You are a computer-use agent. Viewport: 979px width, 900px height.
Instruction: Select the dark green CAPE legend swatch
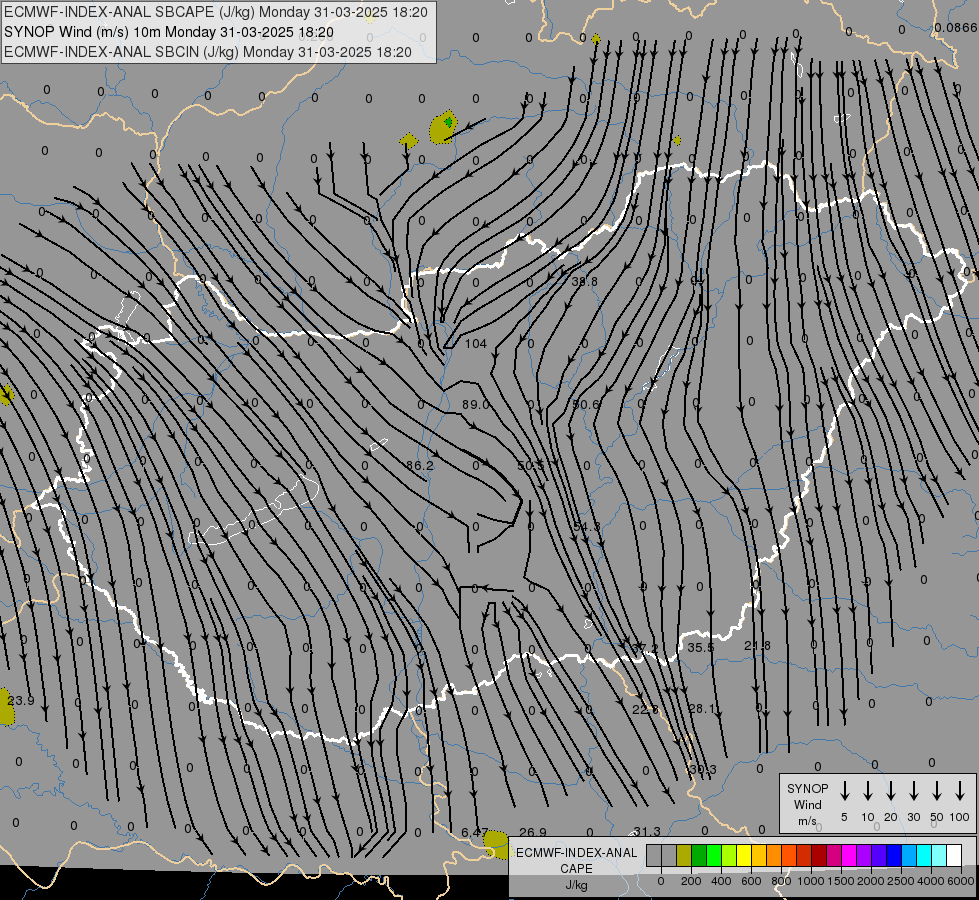pyautogui.click(x=699, y=856)
